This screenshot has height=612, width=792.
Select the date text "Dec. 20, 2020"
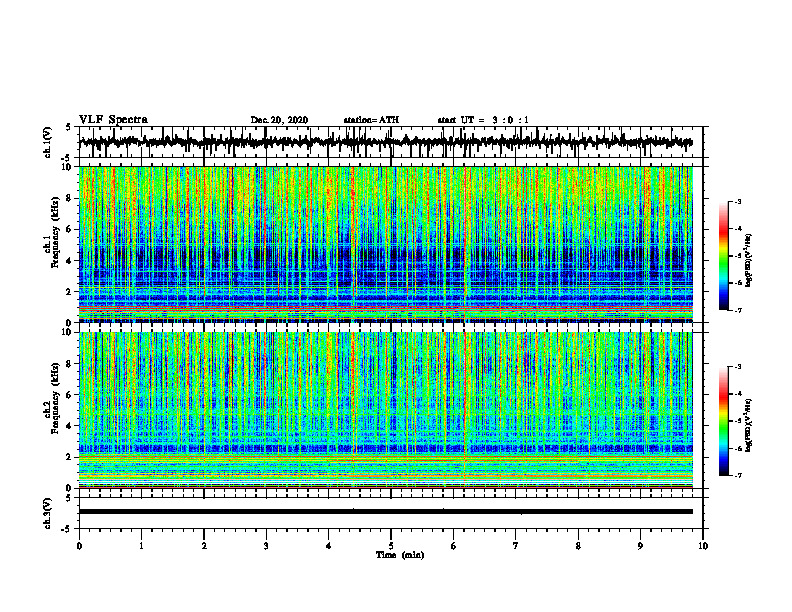pos(279,120)
